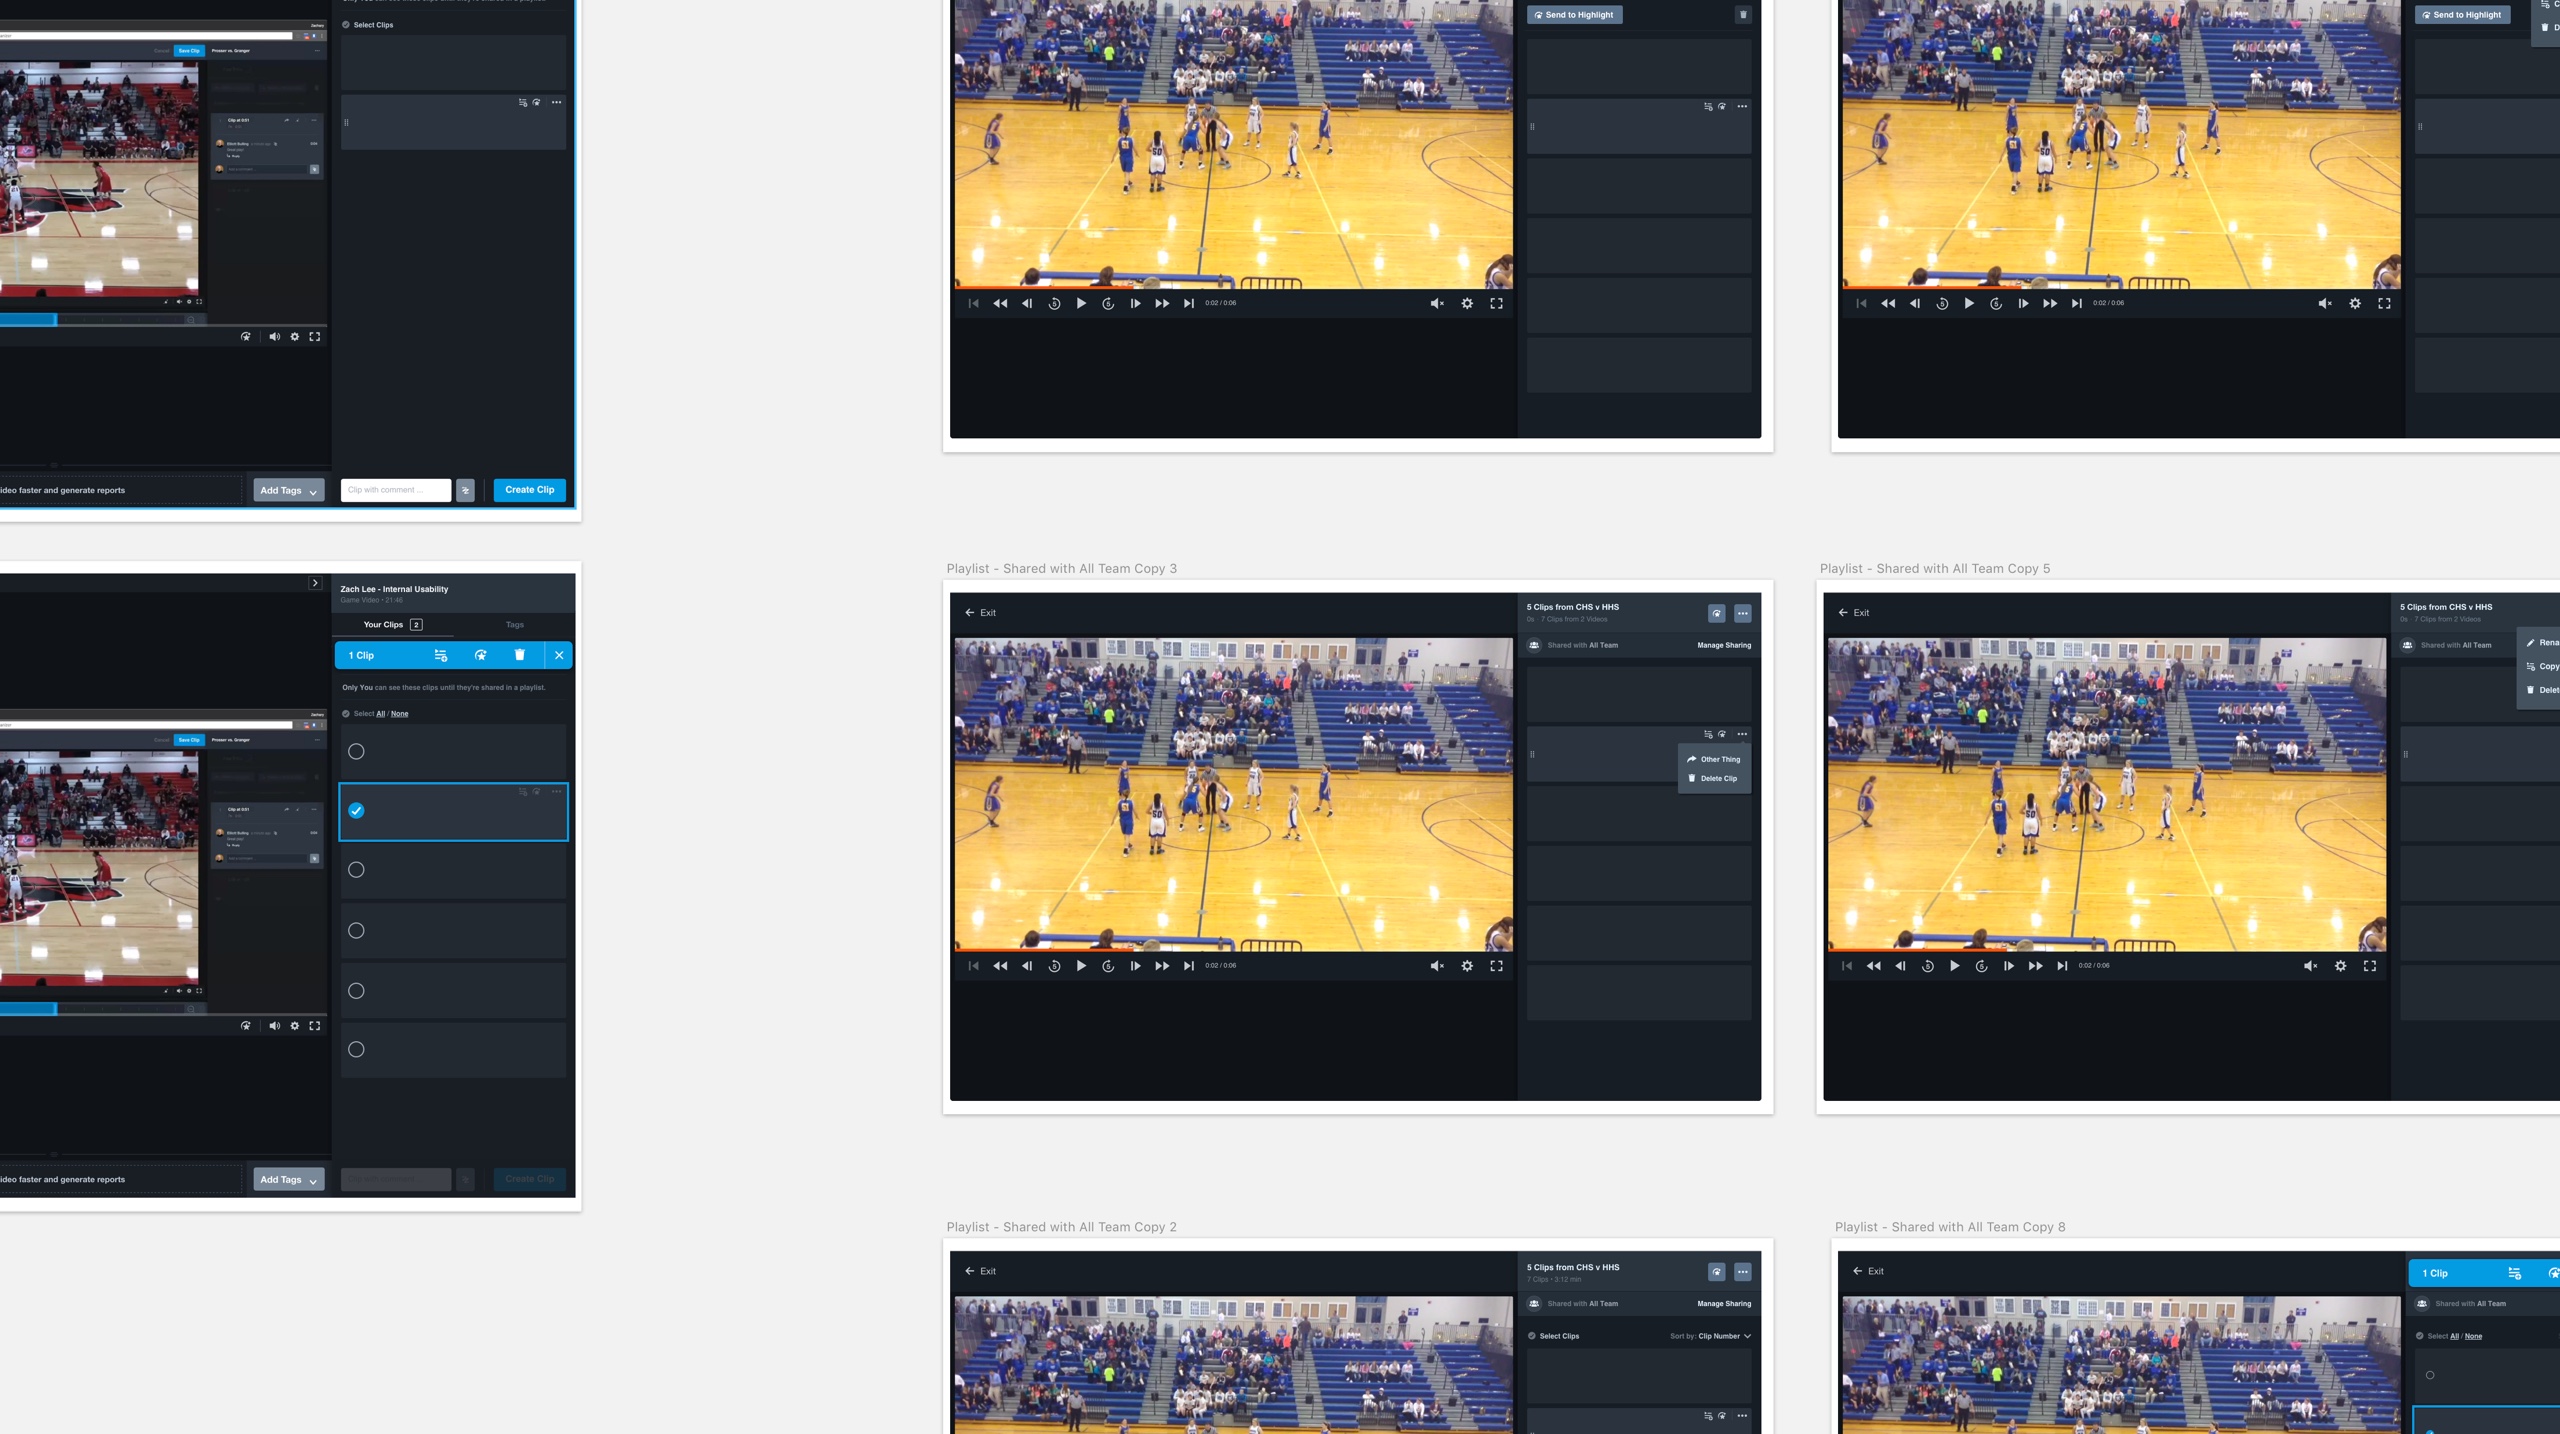This screenshot has width=2560, height=1434.
Task: Click fullscreen icon in Copy 3 artboard player
Action: [1497, 966]
